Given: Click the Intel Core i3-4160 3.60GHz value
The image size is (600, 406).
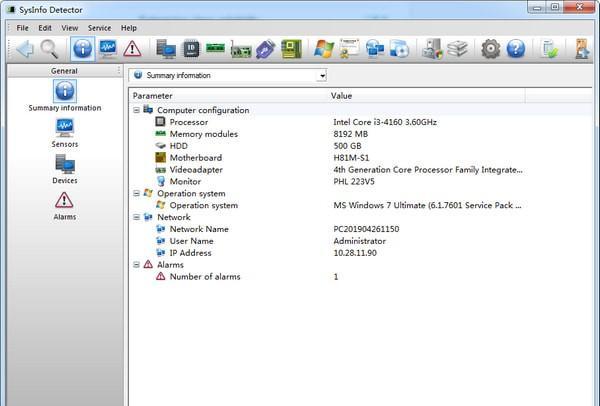Looking at the screenshot, I should pyautogui.click(x=385, y=122).
